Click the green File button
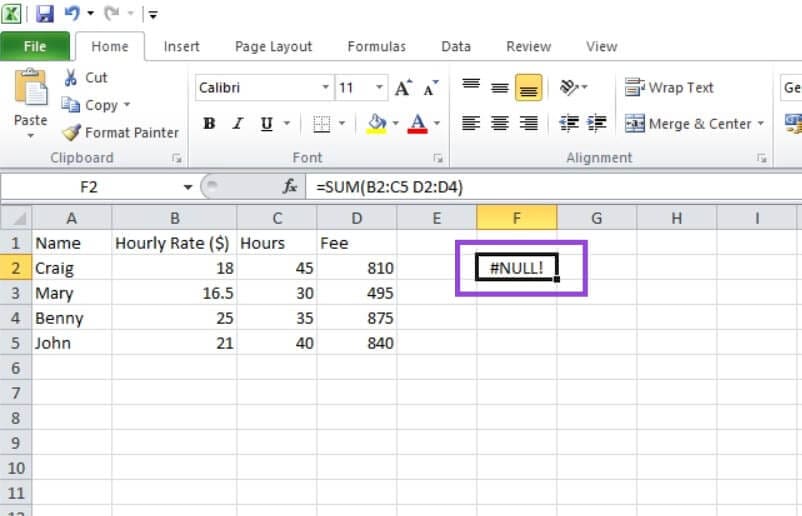802x516 pixels. point(35,46)
